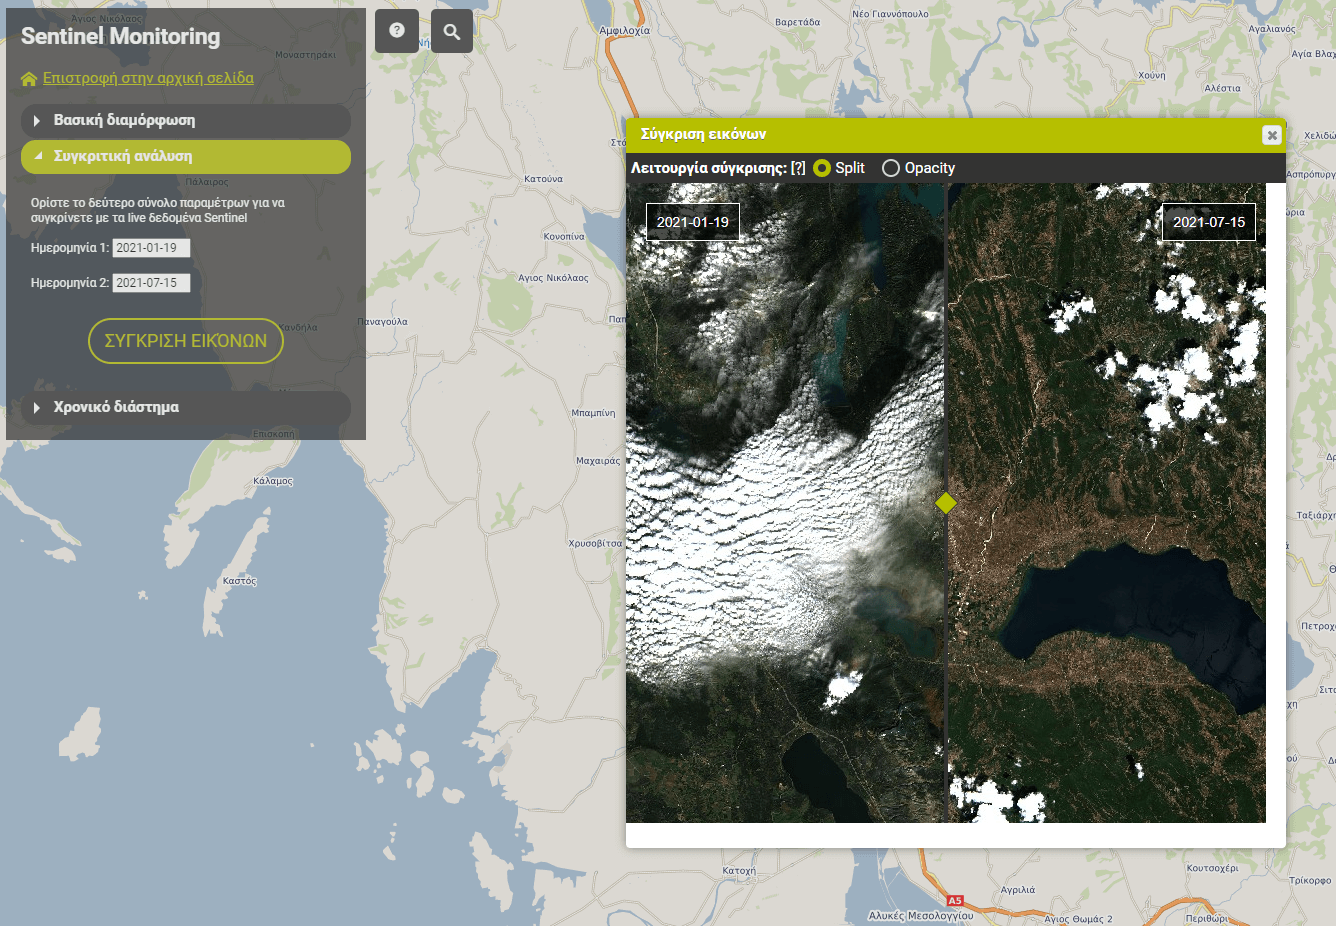Click the A5 highway shield marker
The height and width of the screenshot is (926, 1336).
[955, 900]
